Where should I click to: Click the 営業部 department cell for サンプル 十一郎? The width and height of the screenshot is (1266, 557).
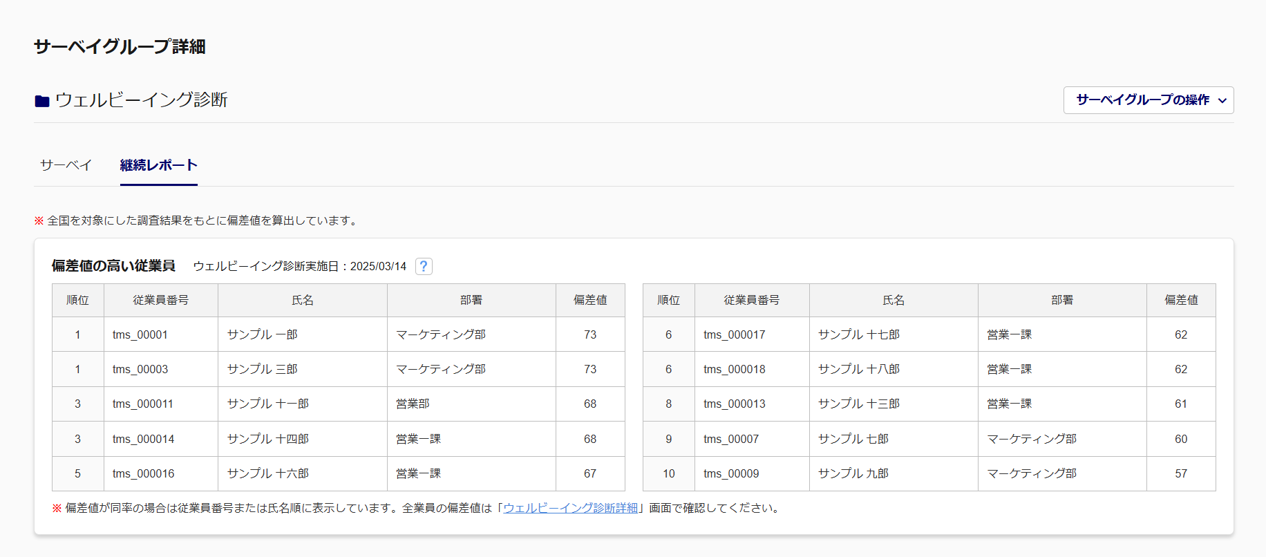click(x=413, y=404)
